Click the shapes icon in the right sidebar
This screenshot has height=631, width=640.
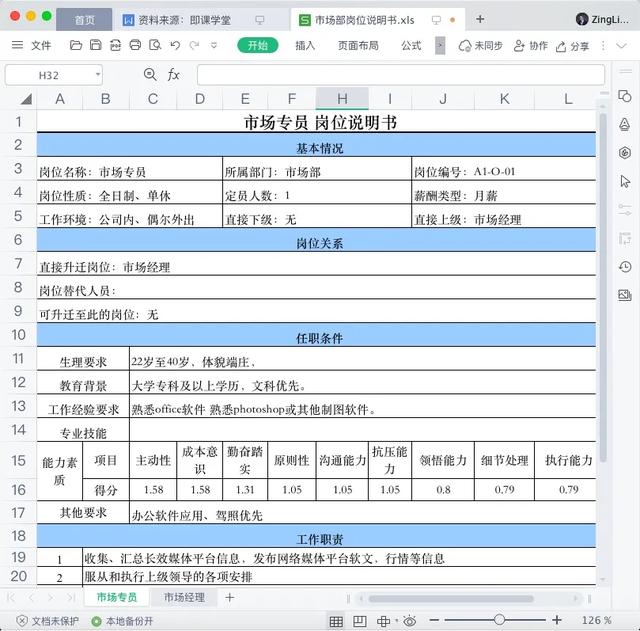[624, 96]
